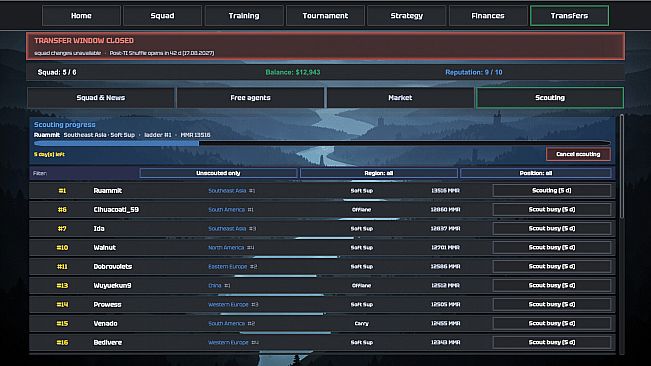Select the Transfers tab

point(569,16)
